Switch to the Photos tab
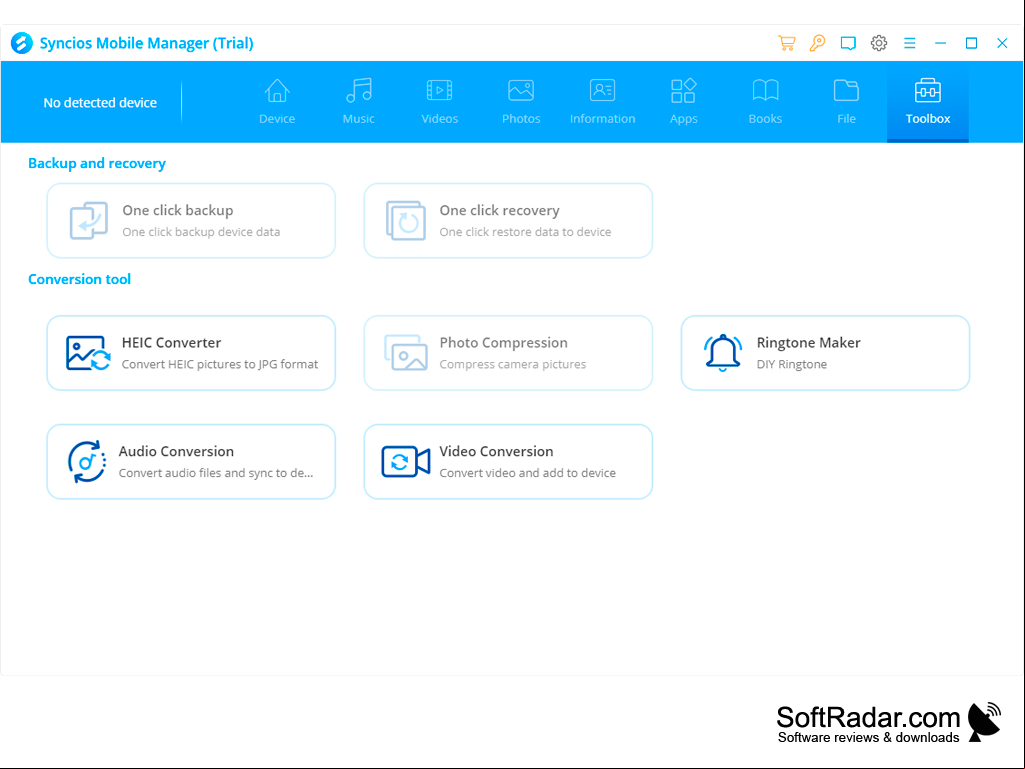 tap(521, 101)
